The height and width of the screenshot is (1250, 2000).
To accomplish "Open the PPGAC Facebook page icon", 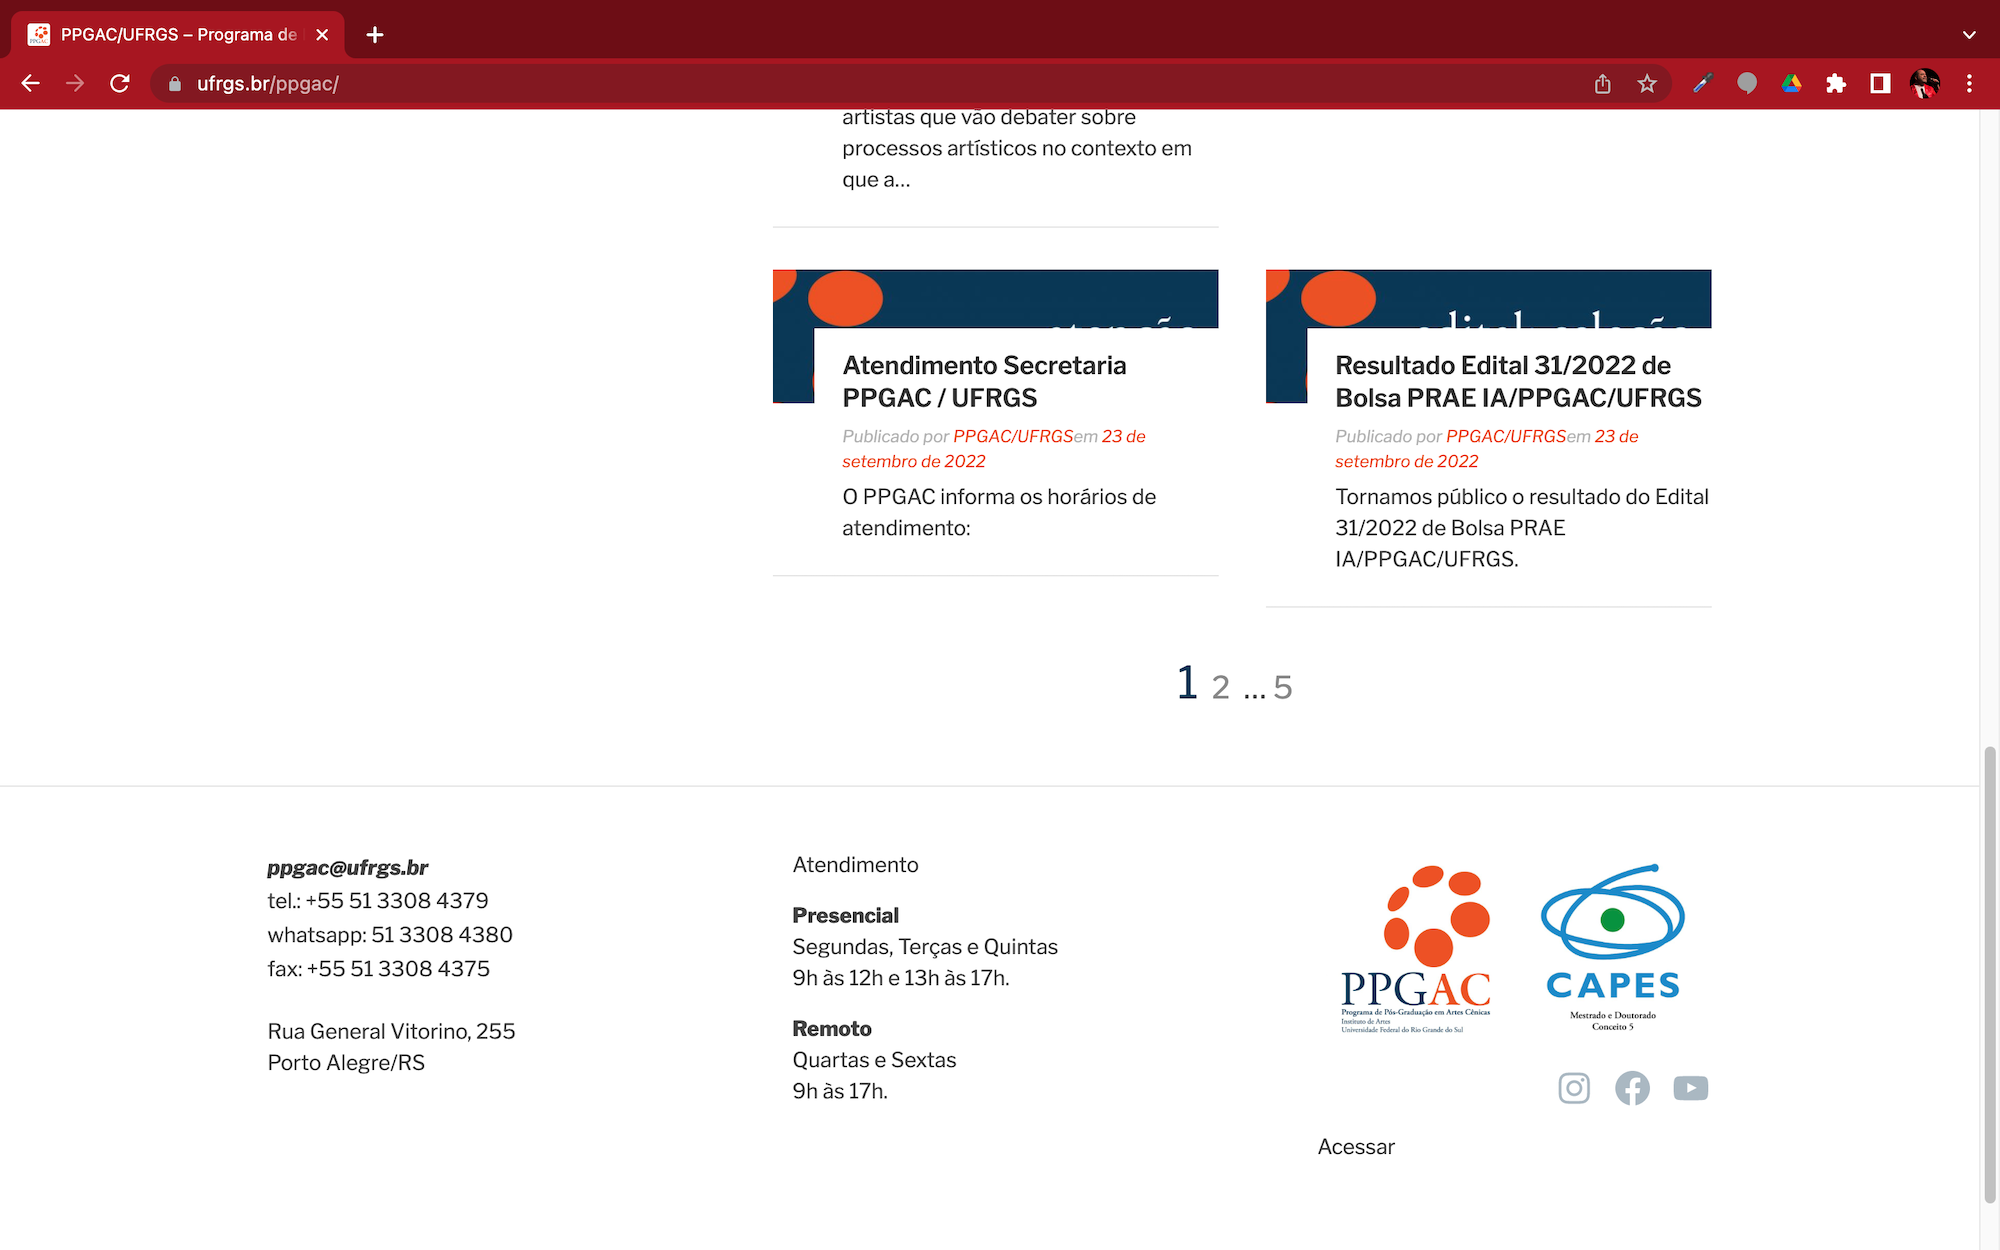I will coord(1632,1088).
